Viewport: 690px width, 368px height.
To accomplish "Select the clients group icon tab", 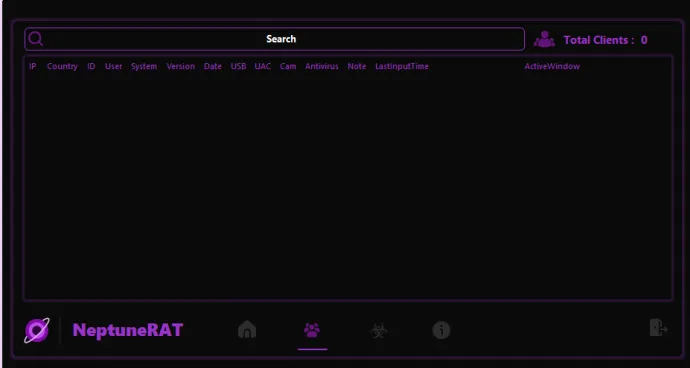I will coord(312,330).
